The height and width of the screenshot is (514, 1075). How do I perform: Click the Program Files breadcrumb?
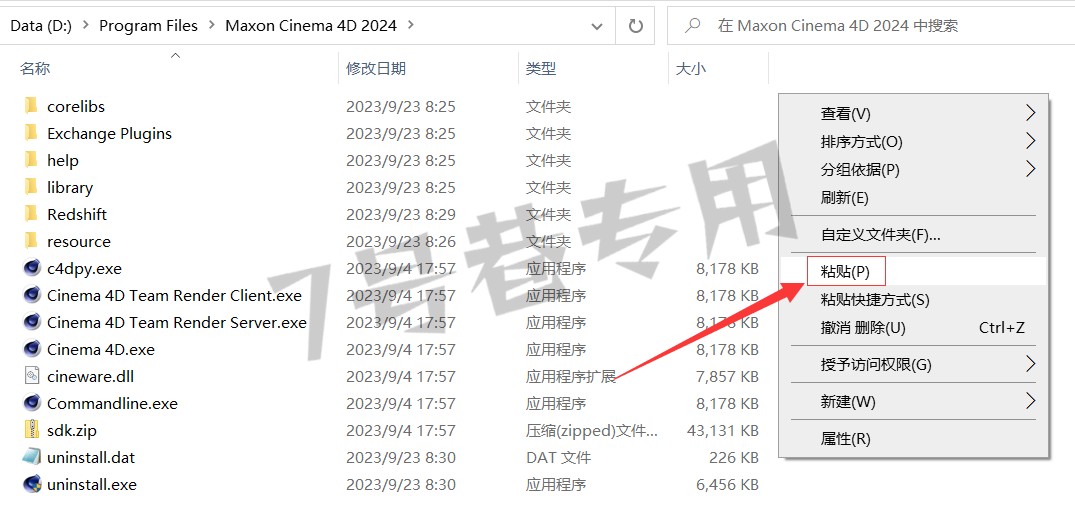coord(148,26)
